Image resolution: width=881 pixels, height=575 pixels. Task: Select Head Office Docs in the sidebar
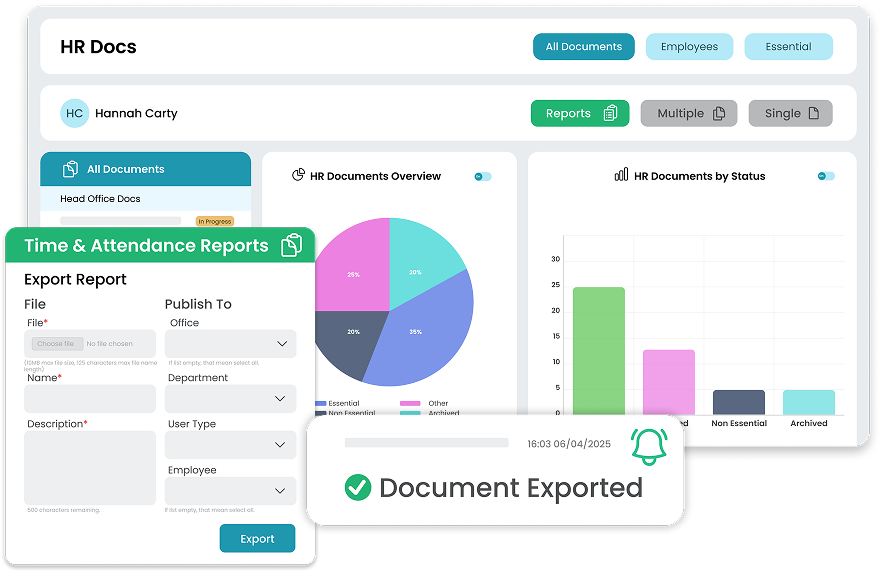click(x=146, y=198)
